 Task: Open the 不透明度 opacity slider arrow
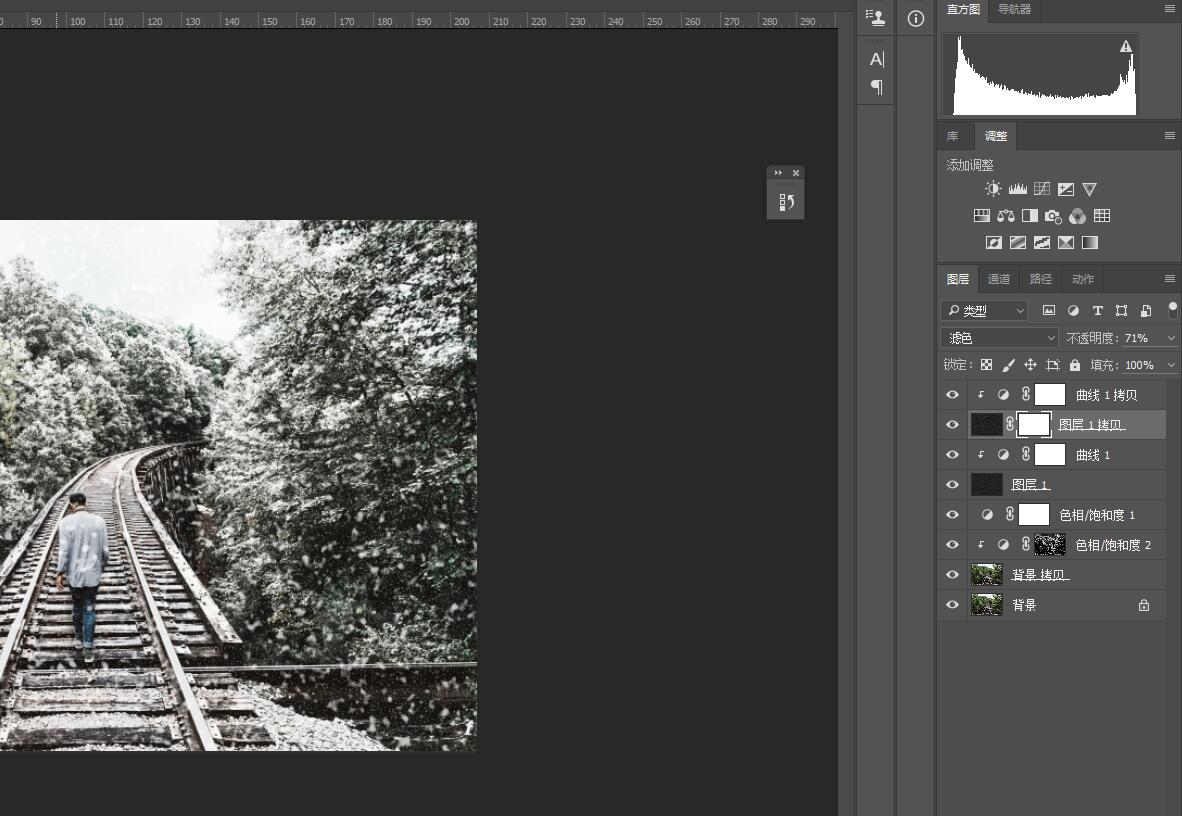[1171, 339]
